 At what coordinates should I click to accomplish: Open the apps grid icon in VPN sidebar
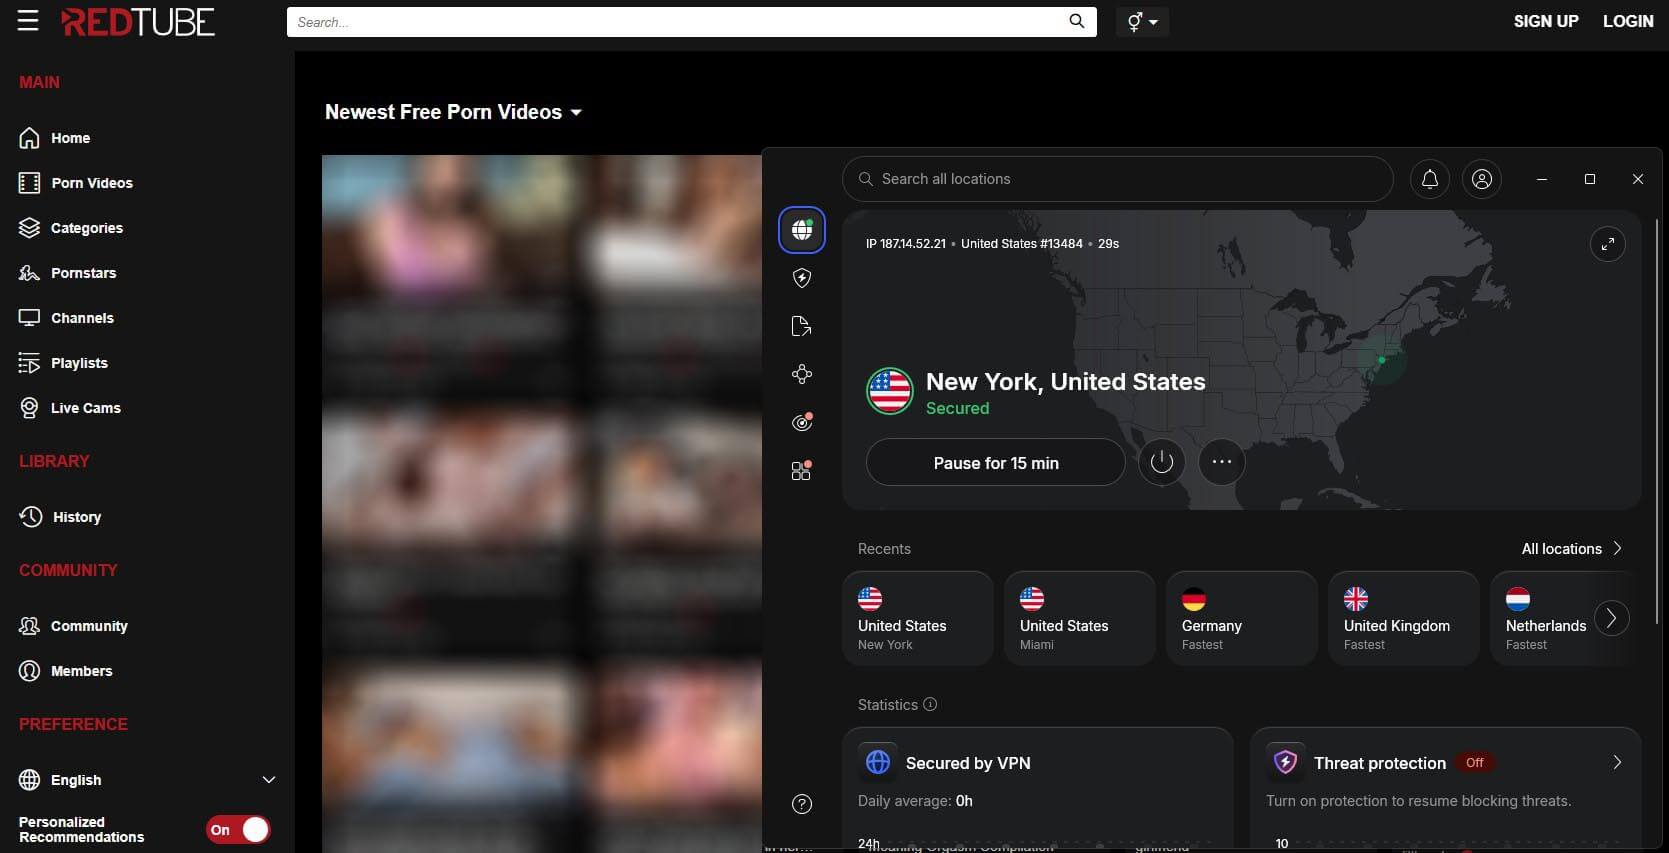(x=802, y=470)
